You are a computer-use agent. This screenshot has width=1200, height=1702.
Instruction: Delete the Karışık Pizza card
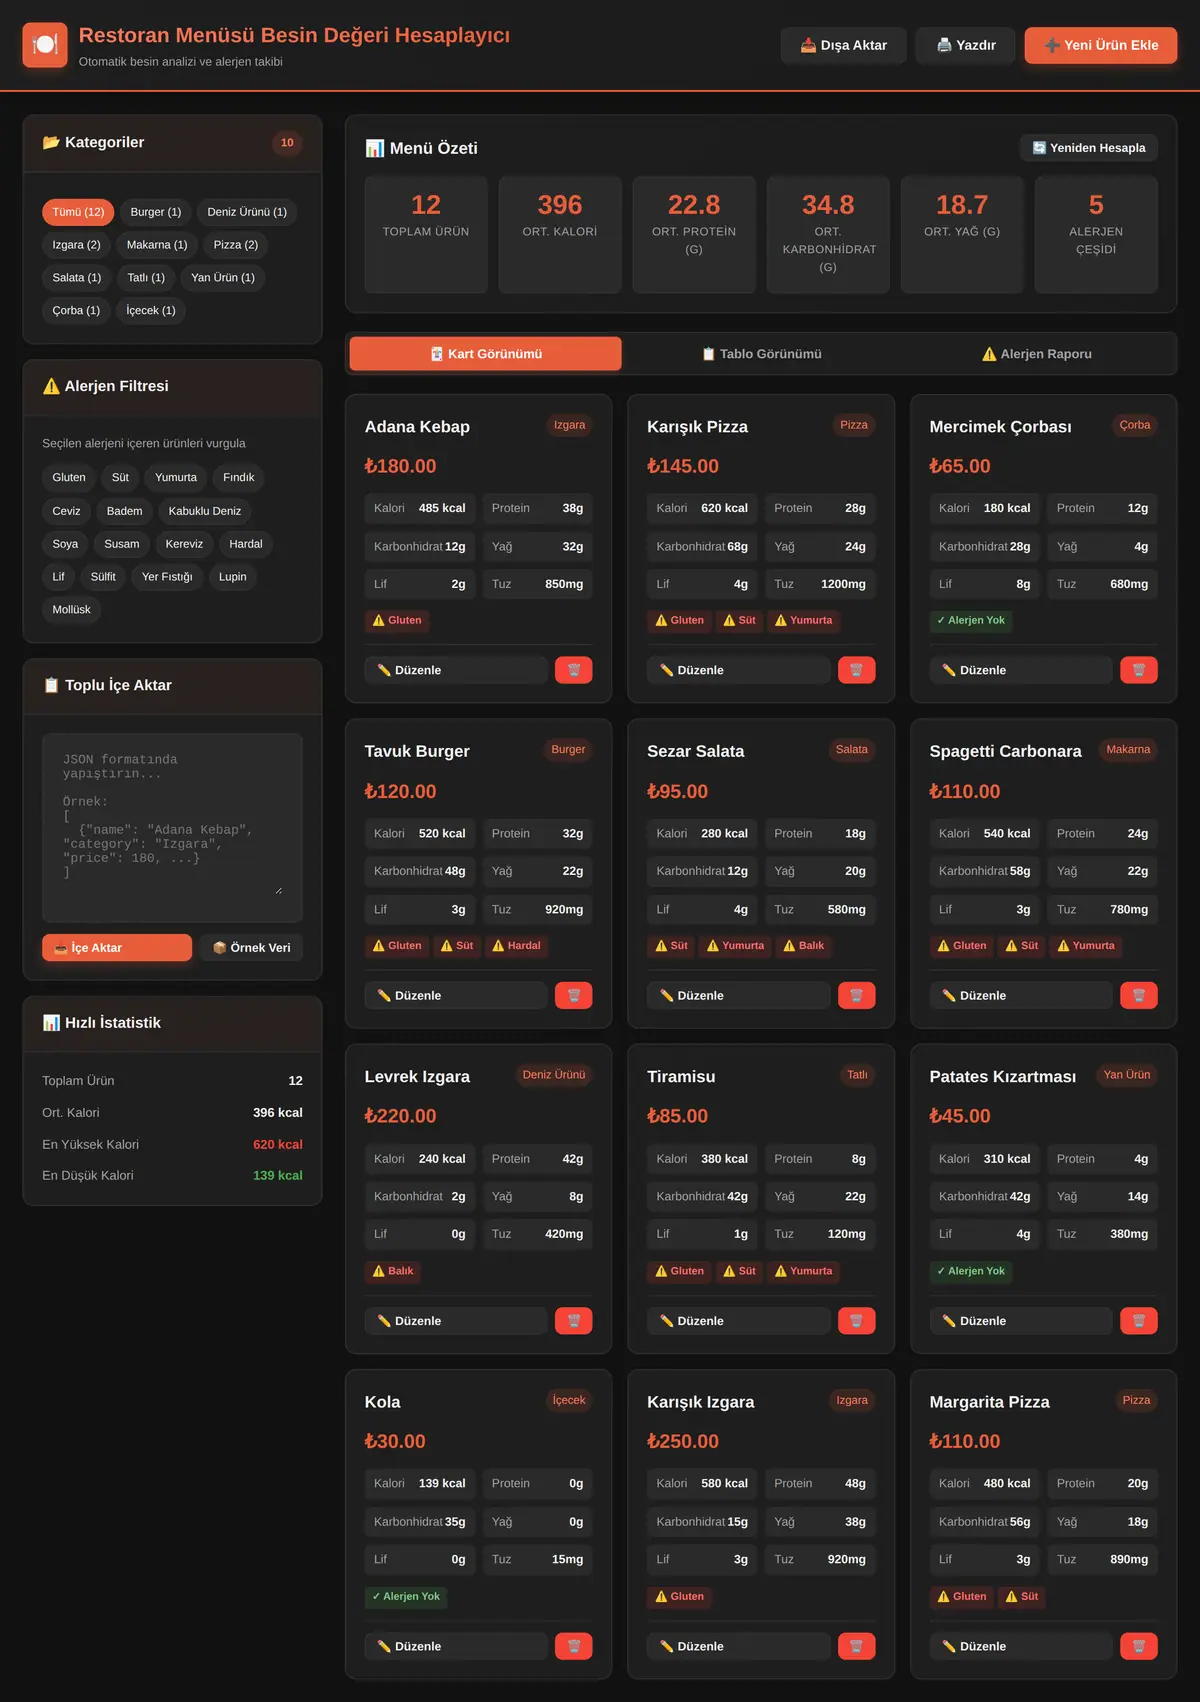pyautogui.click(x=856, y=670)
